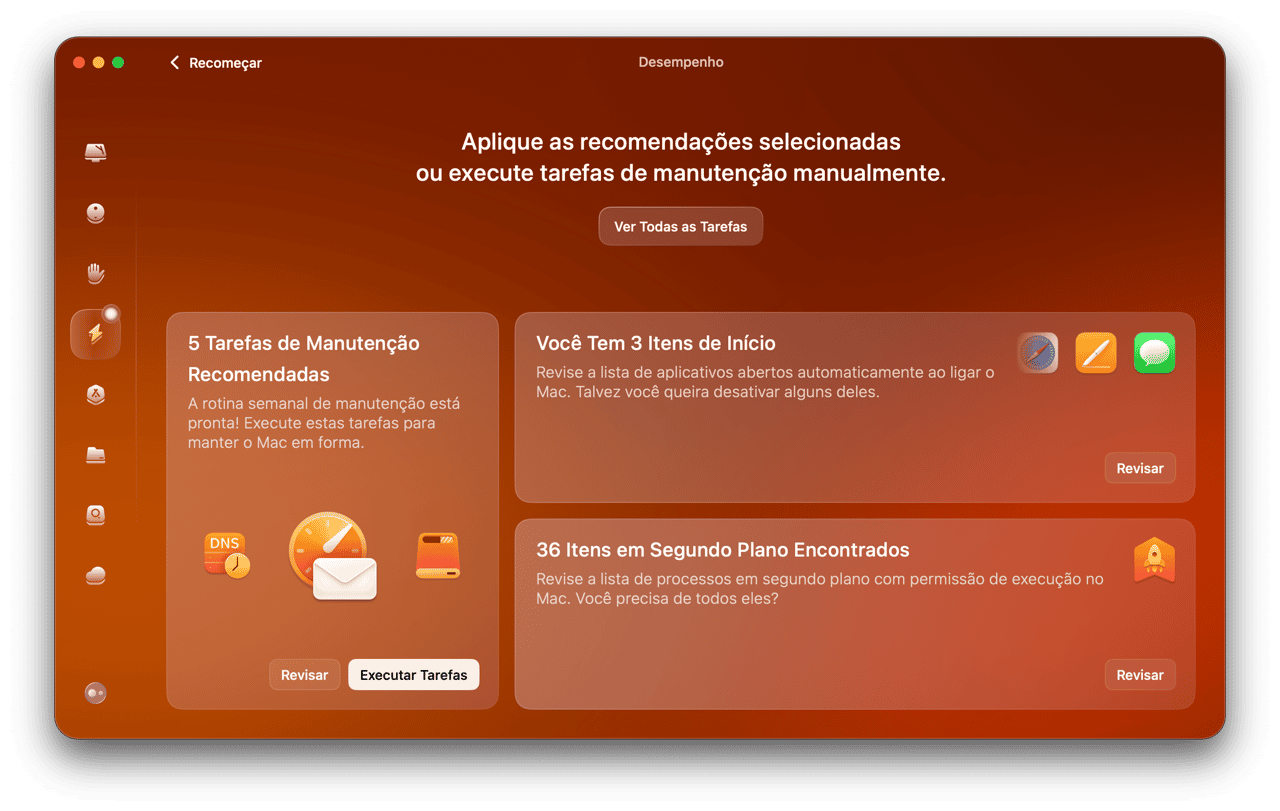Click the assistant icon at sidebar bottom
This screenshot has height=811, width=1280.
96,693
